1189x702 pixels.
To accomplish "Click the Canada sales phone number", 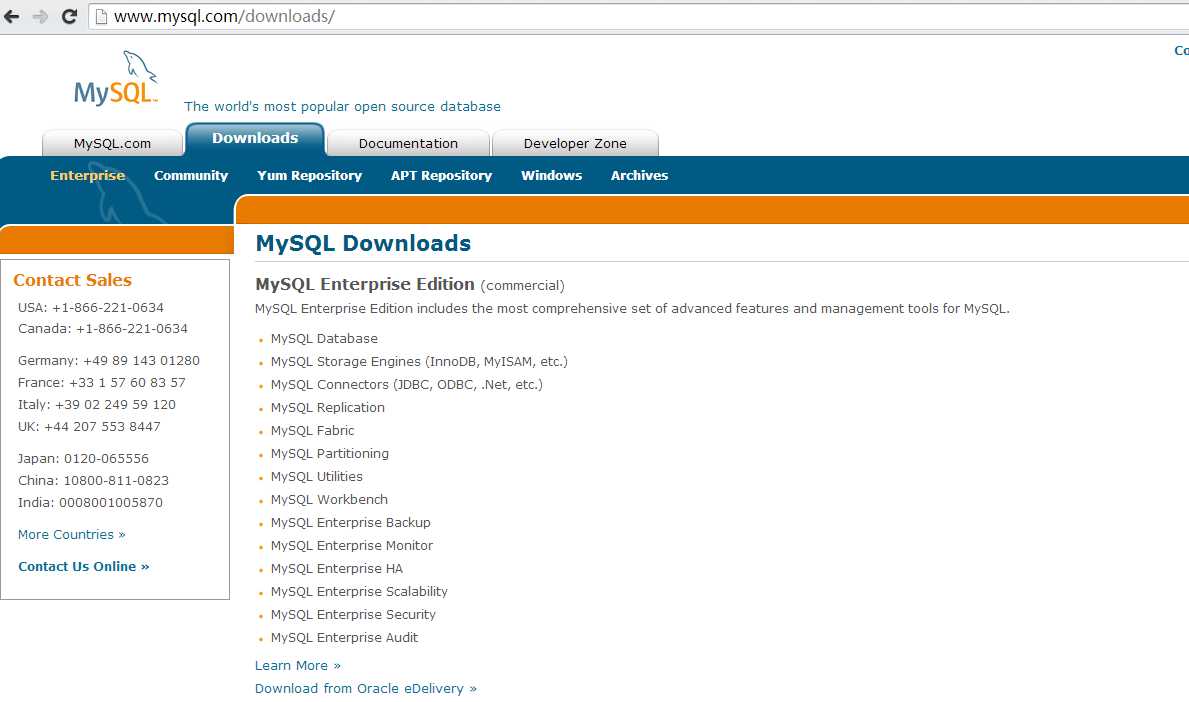I will [131, 329].
